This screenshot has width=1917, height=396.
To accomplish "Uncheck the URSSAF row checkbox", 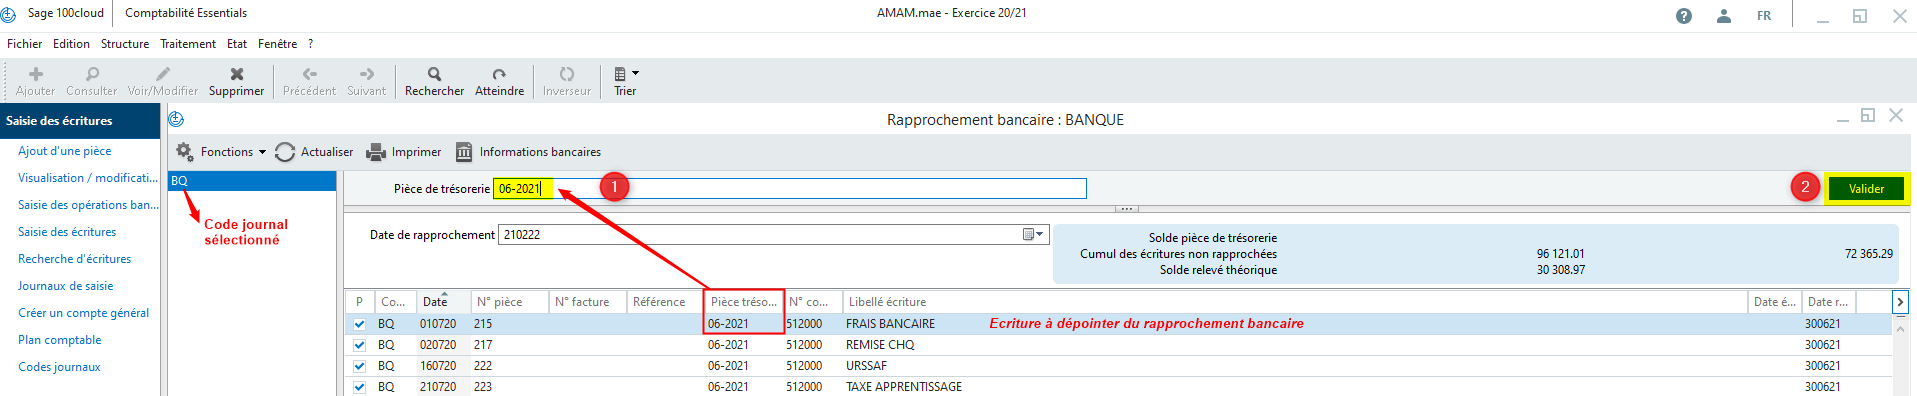I will point(359,366).
